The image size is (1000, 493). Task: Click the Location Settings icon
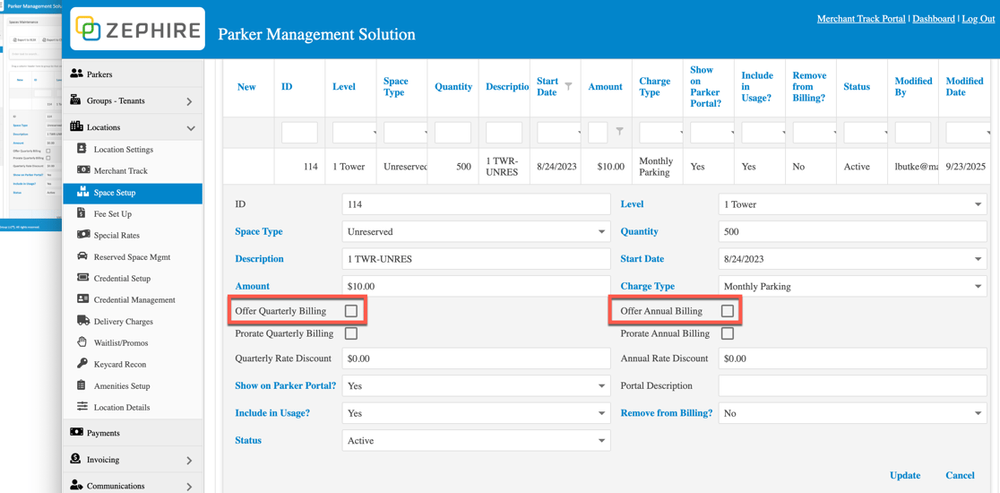82,149
